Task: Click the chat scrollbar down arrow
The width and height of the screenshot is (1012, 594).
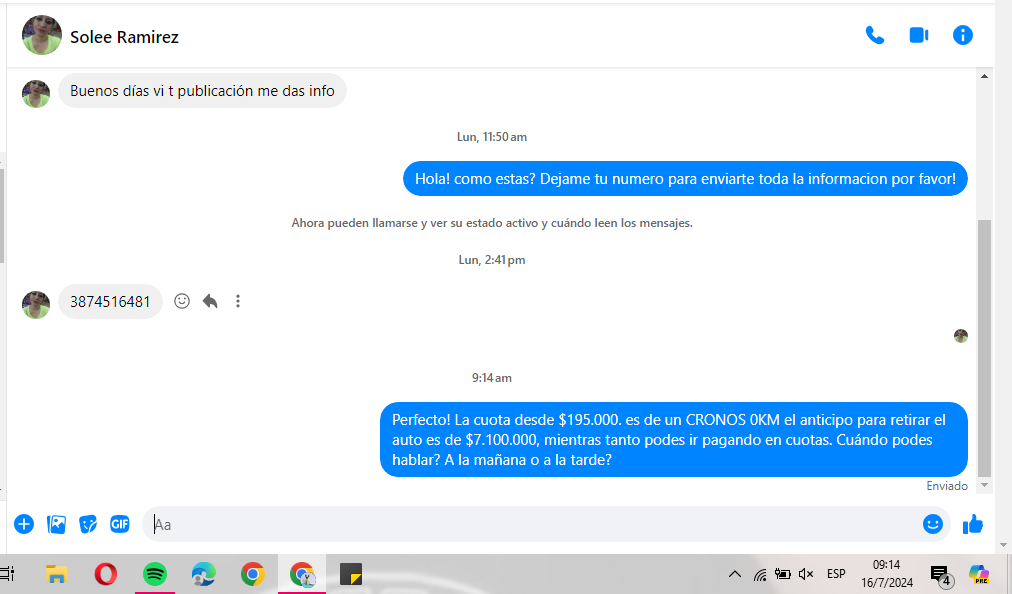Action: click(x=984, y=485)
